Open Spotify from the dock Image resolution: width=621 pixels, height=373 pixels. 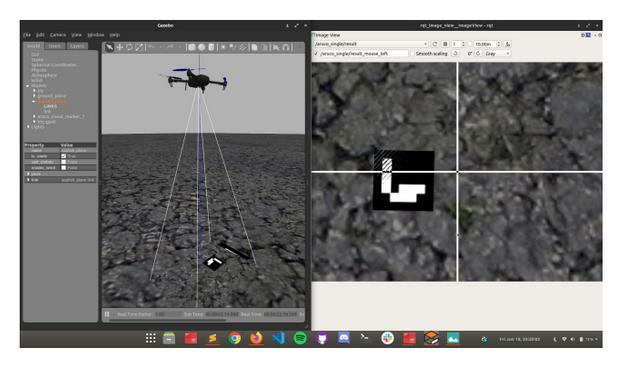pyautogui.click(x=300, y=338)
